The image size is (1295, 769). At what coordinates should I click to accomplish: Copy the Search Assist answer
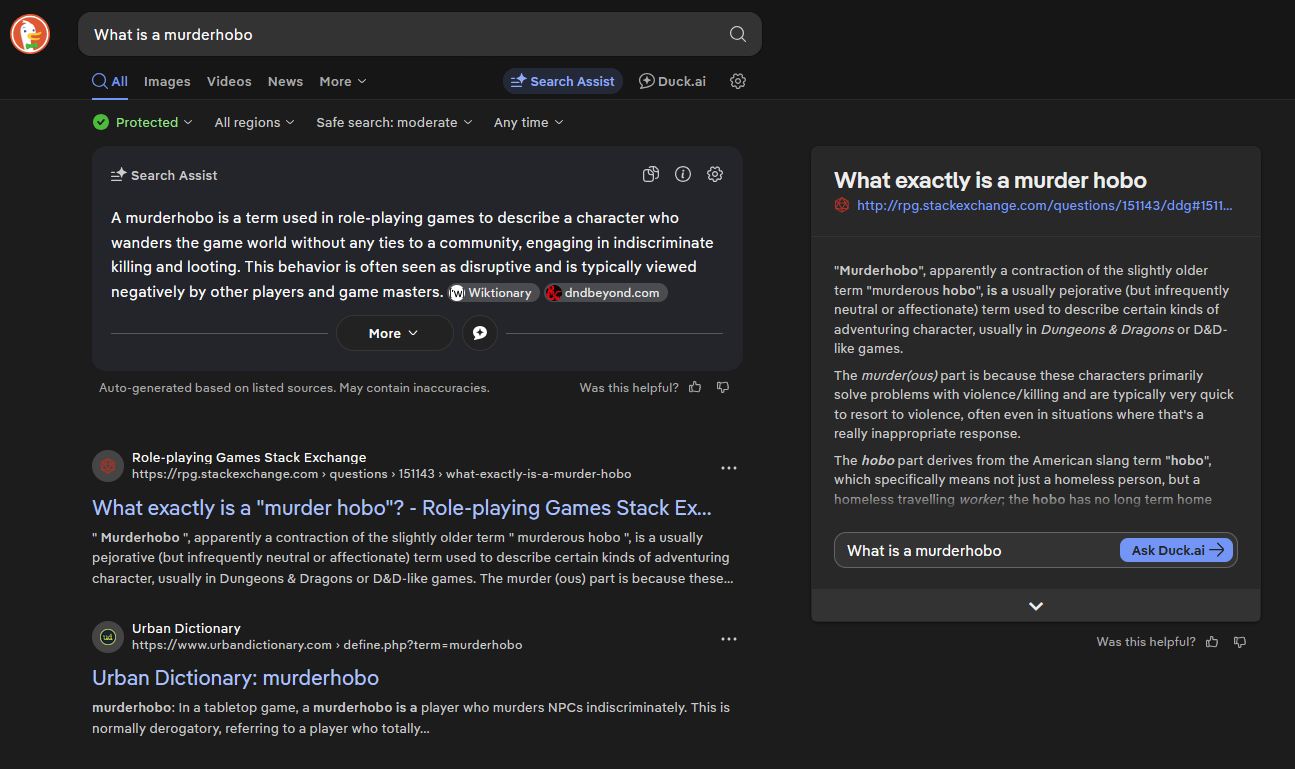[651, 175]
